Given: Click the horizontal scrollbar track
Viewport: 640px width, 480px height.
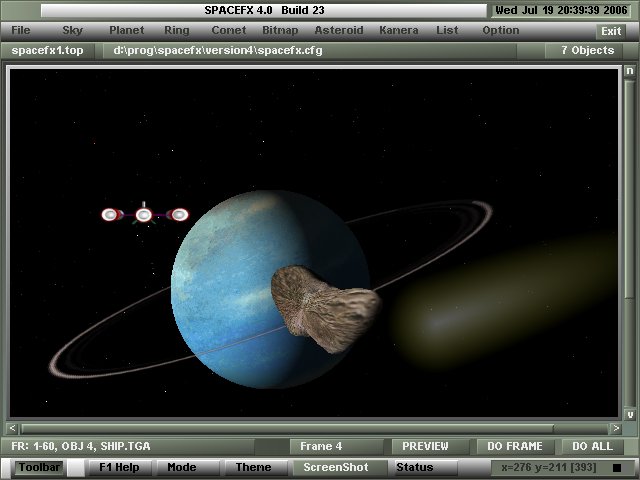Looking at the screenshot, I should coord(314,429).
